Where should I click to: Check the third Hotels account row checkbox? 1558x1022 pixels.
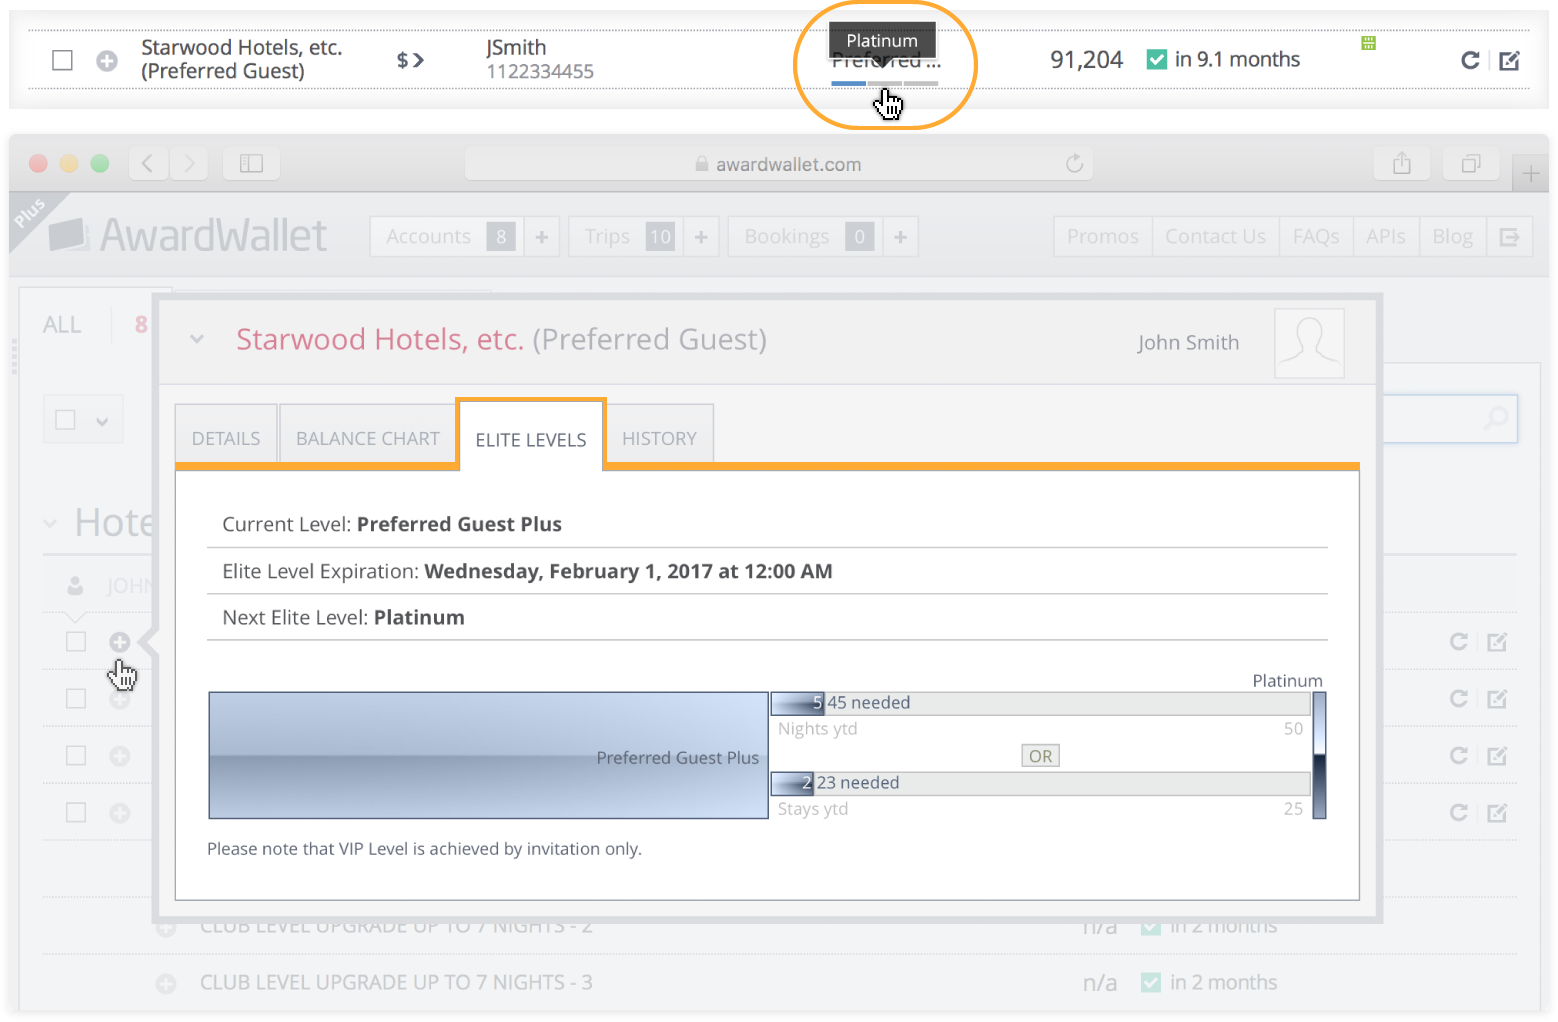pos(76,756)
